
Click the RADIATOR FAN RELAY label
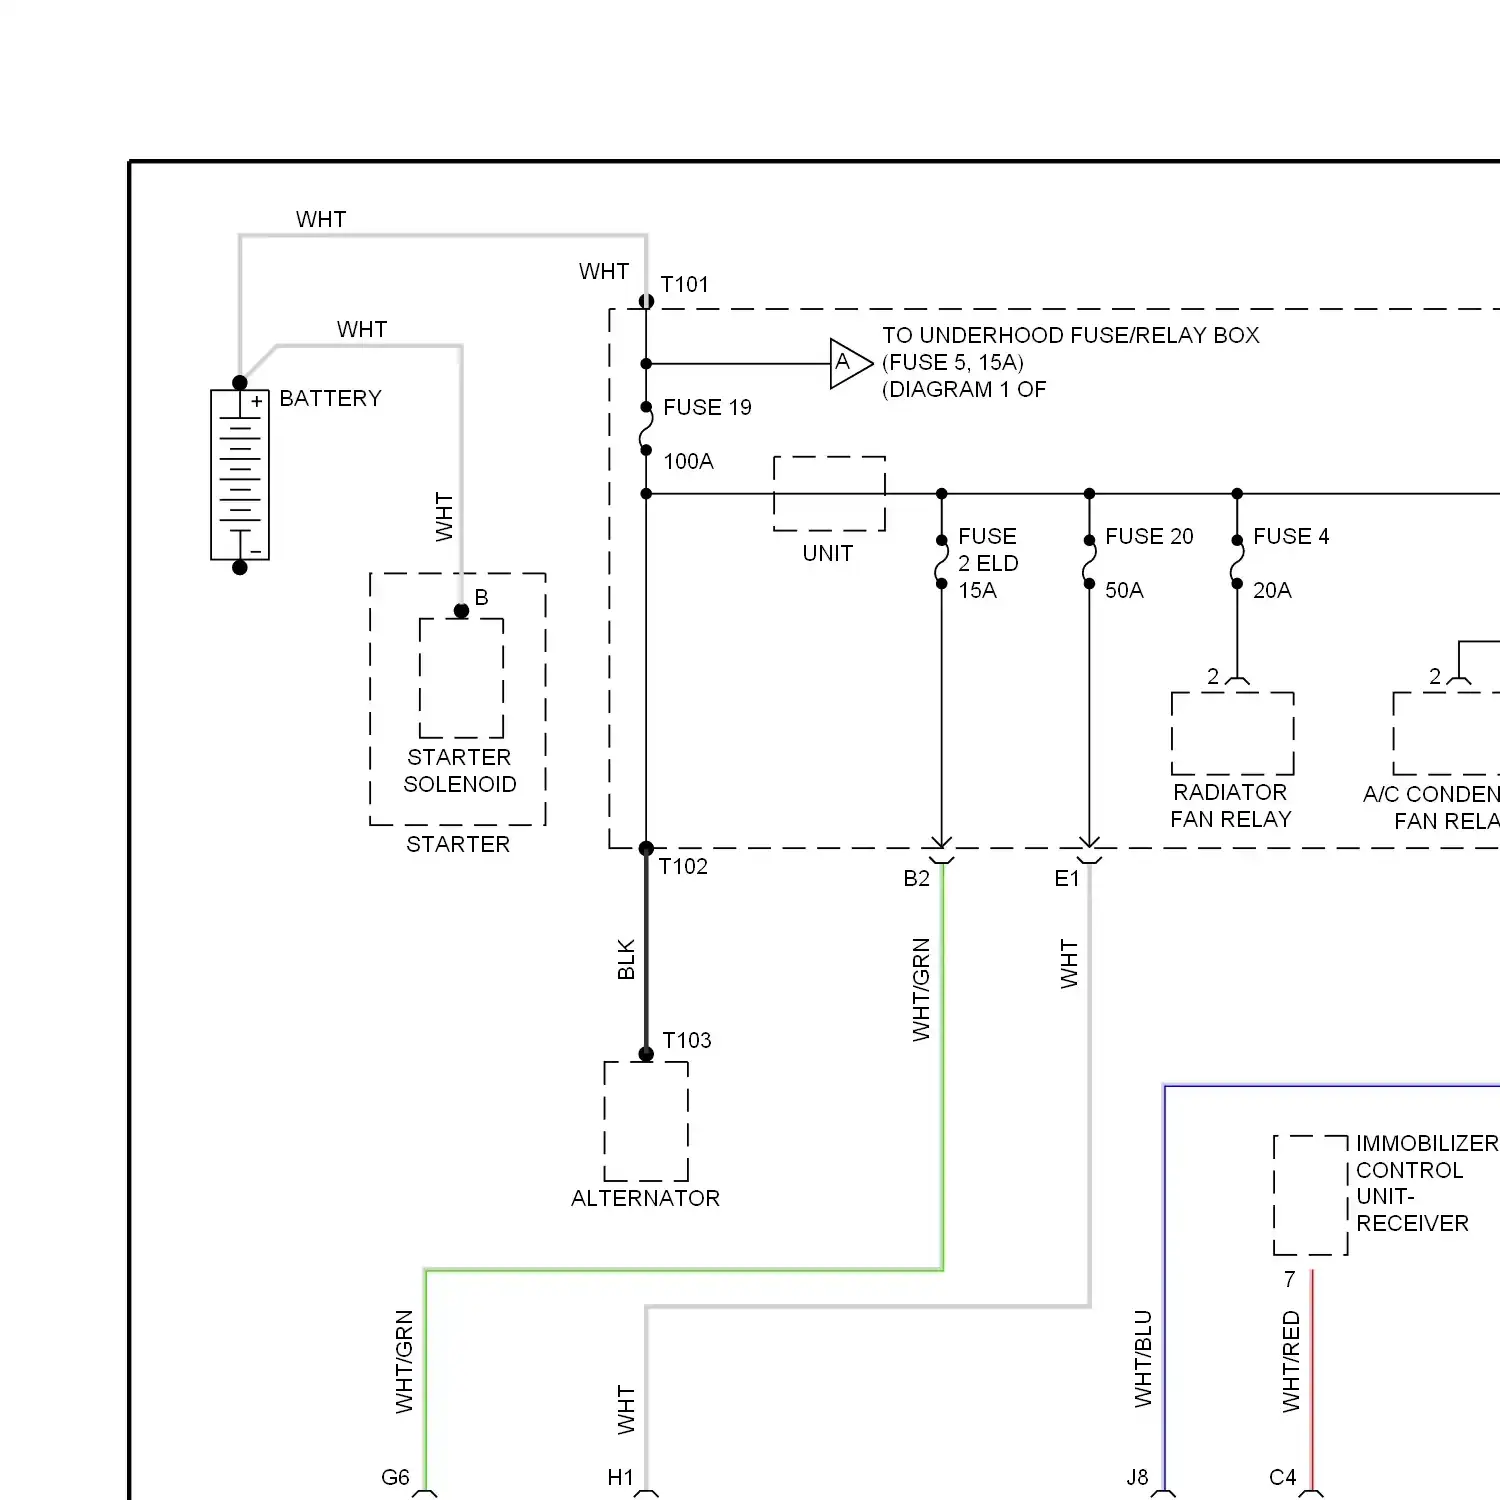[1231, 805]
